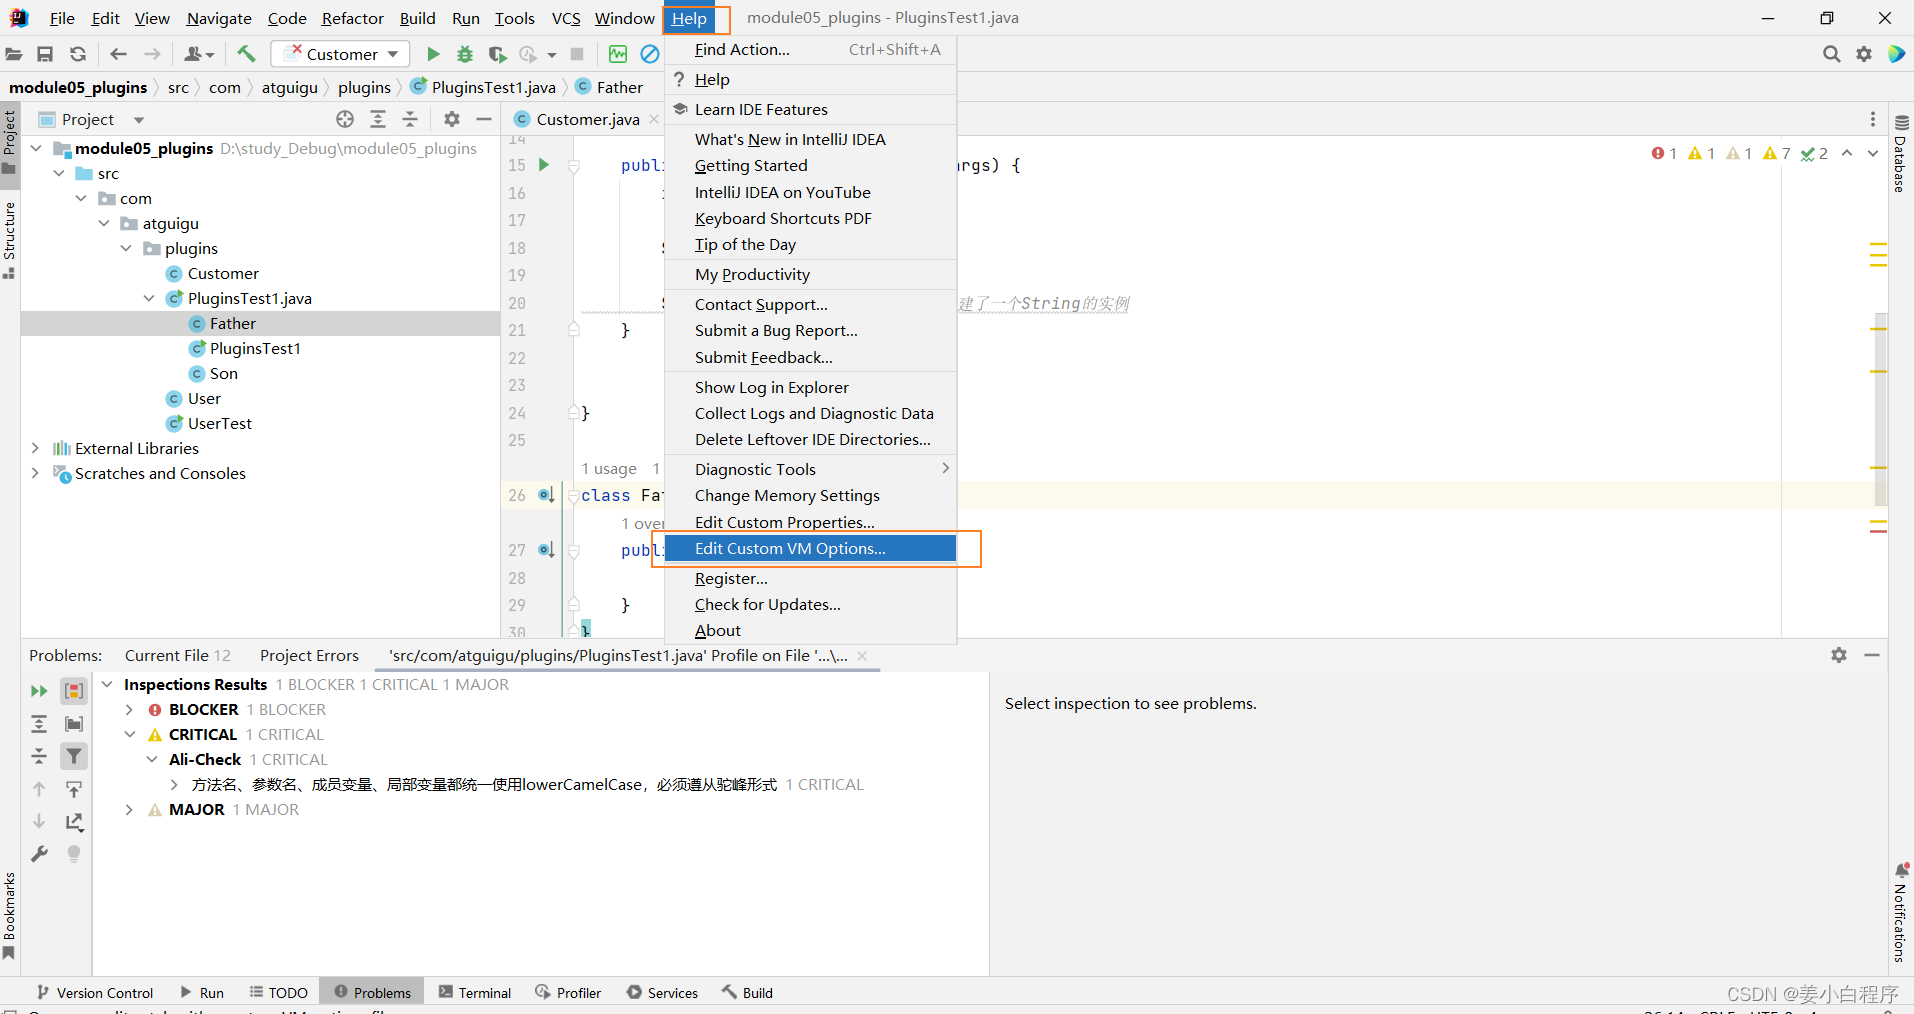Choose Edit Custom VM Options menu item

(810, 548)
